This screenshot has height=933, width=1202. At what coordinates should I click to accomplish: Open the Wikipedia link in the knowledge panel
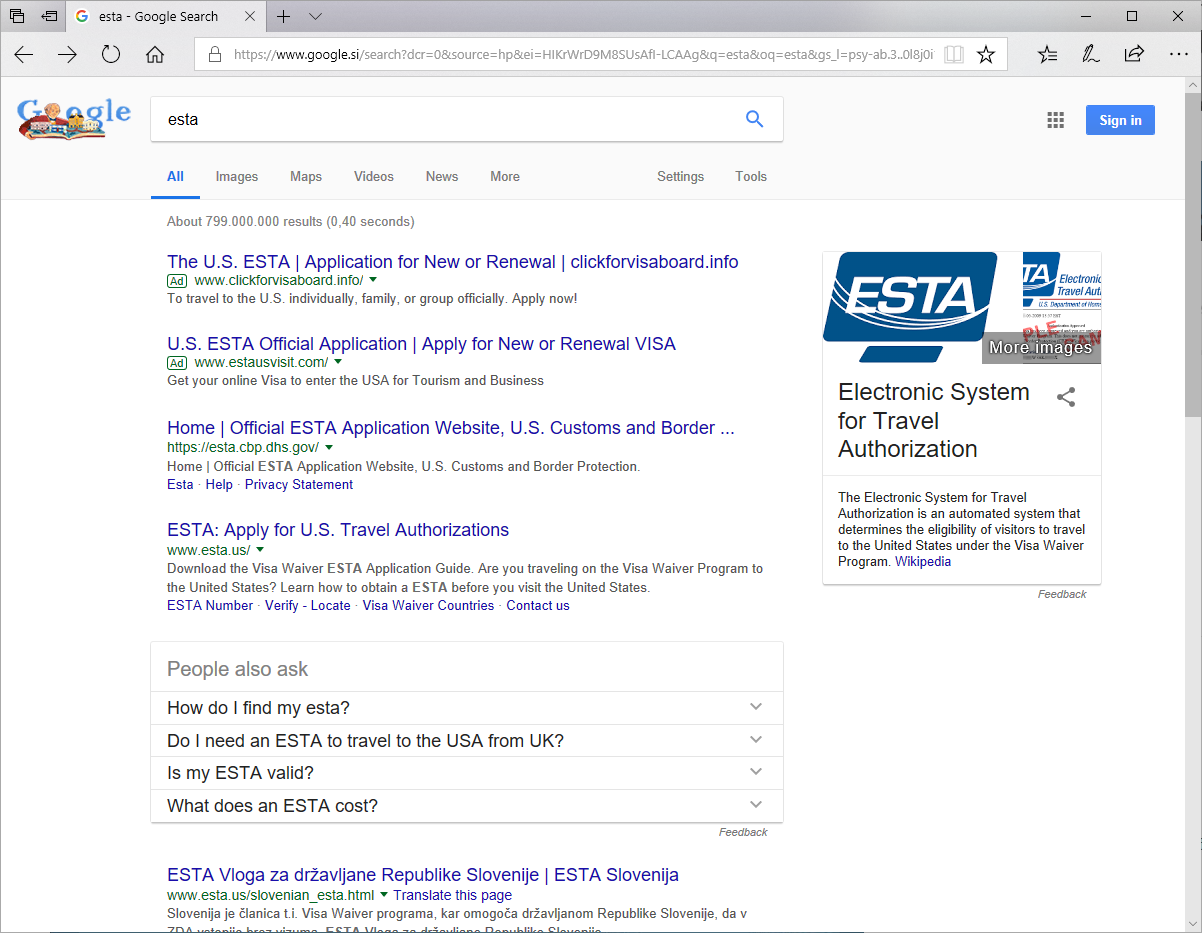[x=923, y=562]
